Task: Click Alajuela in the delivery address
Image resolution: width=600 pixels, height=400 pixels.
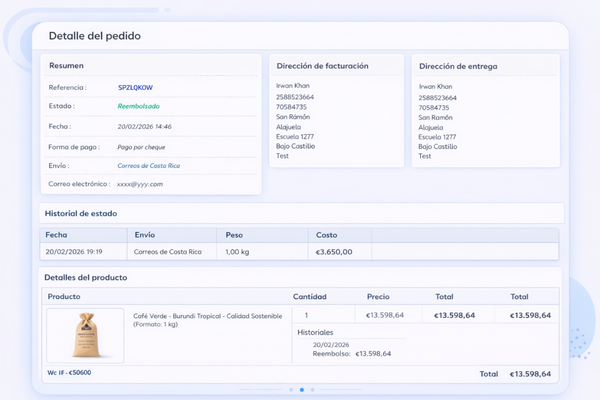Action: tap(431, 128)
